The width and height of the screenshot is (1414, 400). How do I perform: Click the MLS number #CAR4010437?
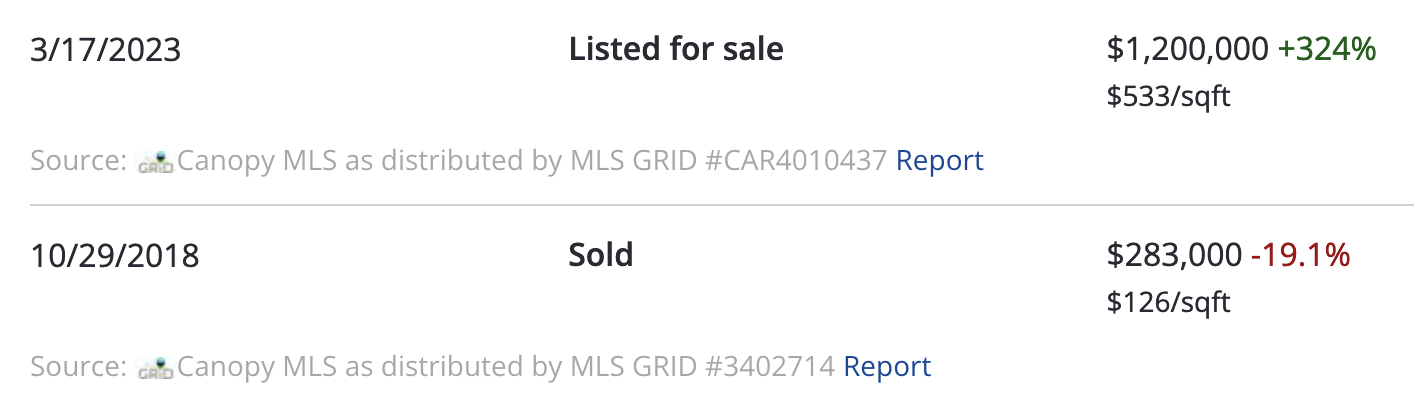[x=796, y=160]
